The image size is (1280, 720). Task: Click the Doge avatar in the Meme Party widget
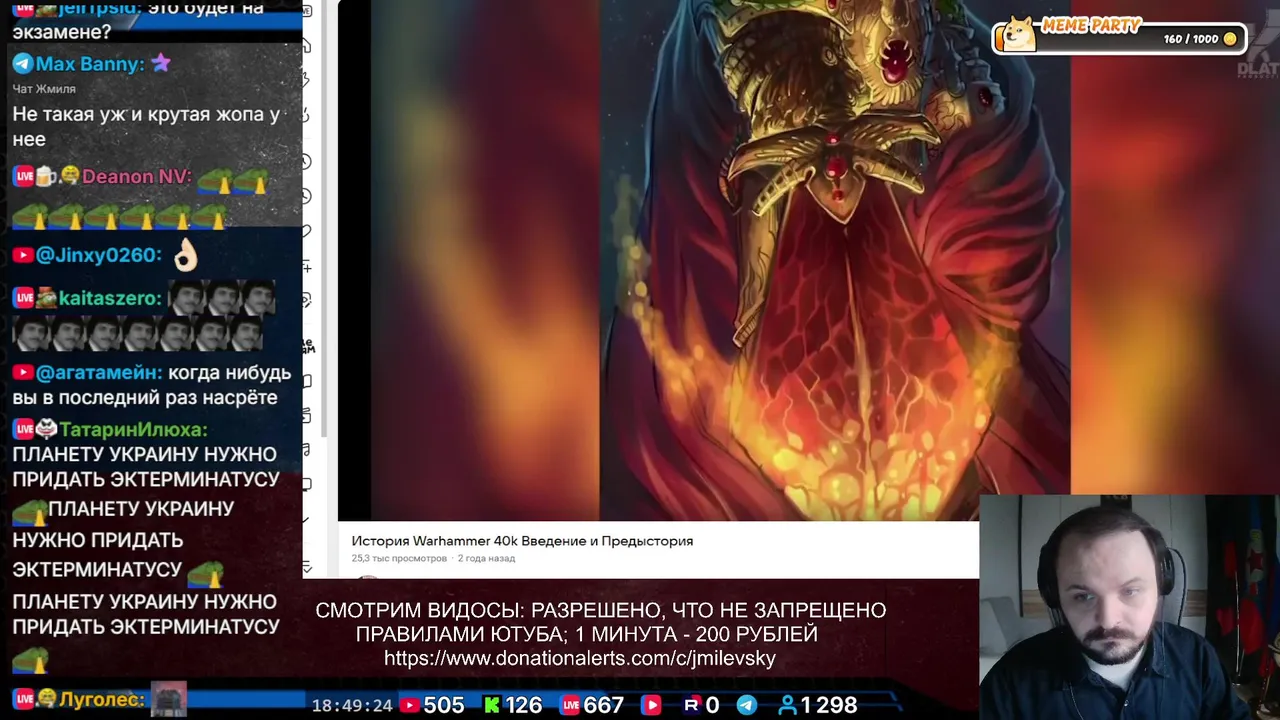click(1018, 34)
